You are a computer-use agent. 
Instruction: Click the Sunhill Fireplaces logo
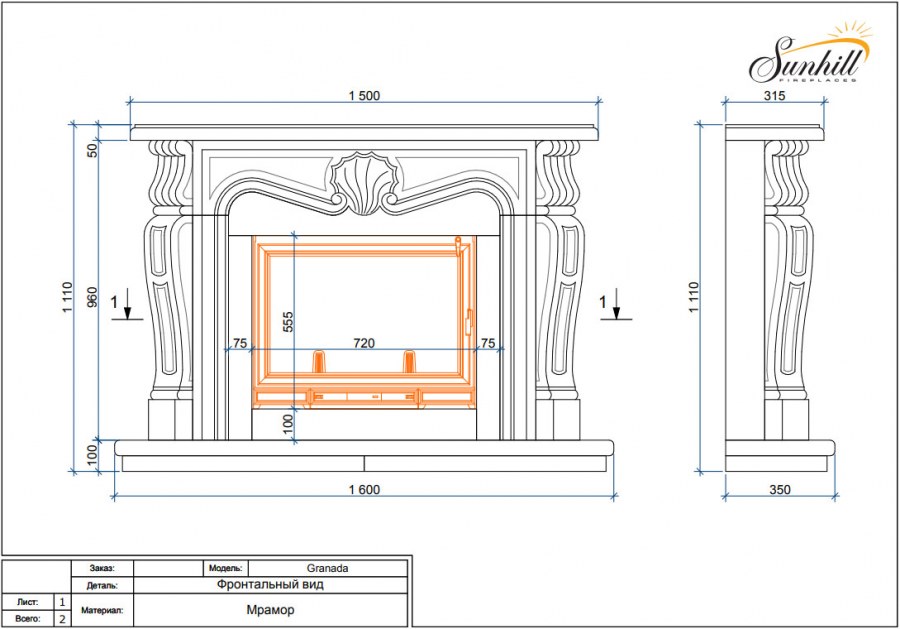[x=805, y=58]
